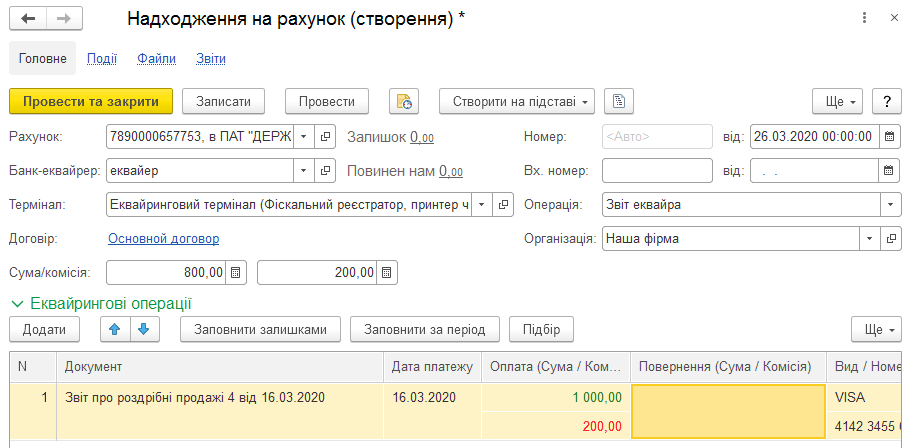
Task: Click the Провести button
Action: [x=327, y=102]
